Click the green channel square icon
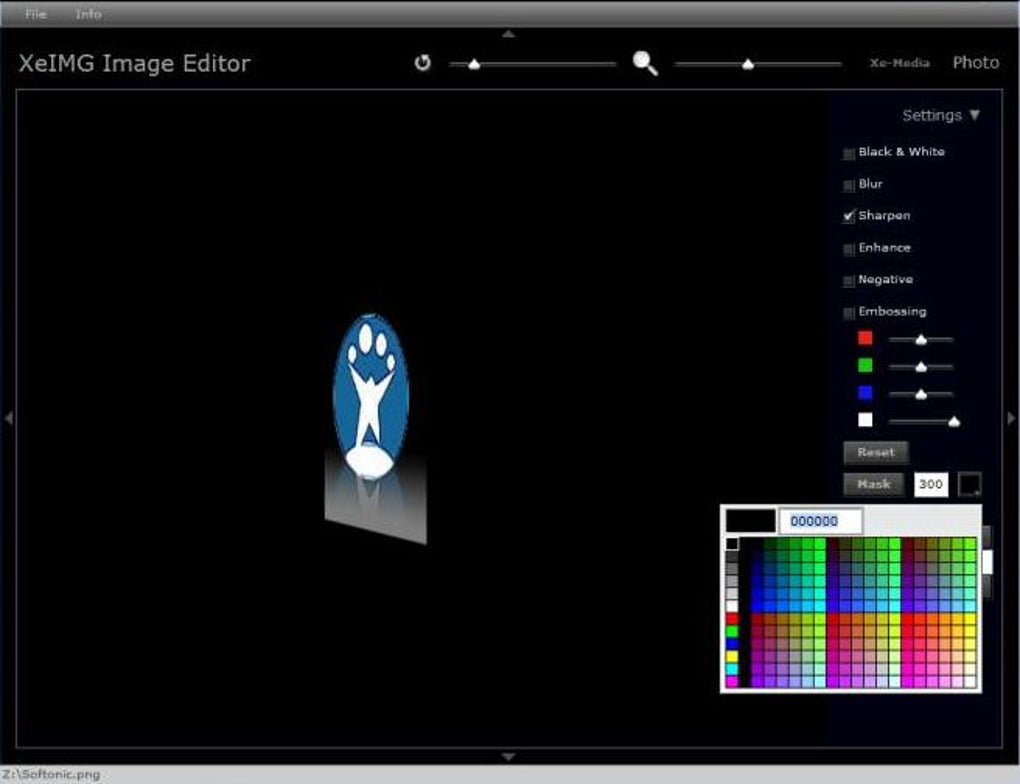This screenshot has width=1020, height=784. (865, 365)
